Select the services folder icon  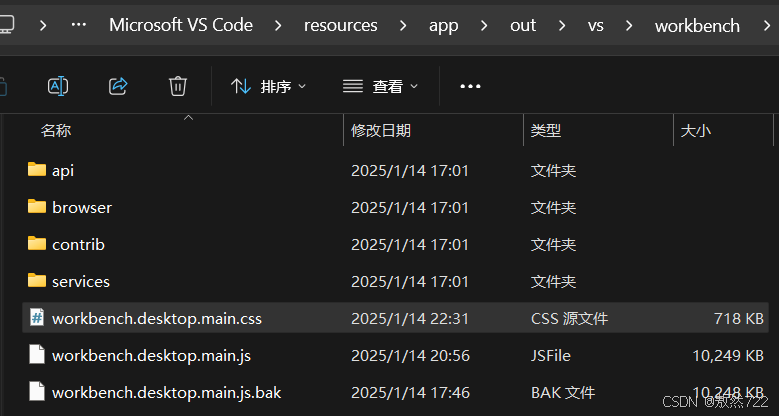[37, 280]
